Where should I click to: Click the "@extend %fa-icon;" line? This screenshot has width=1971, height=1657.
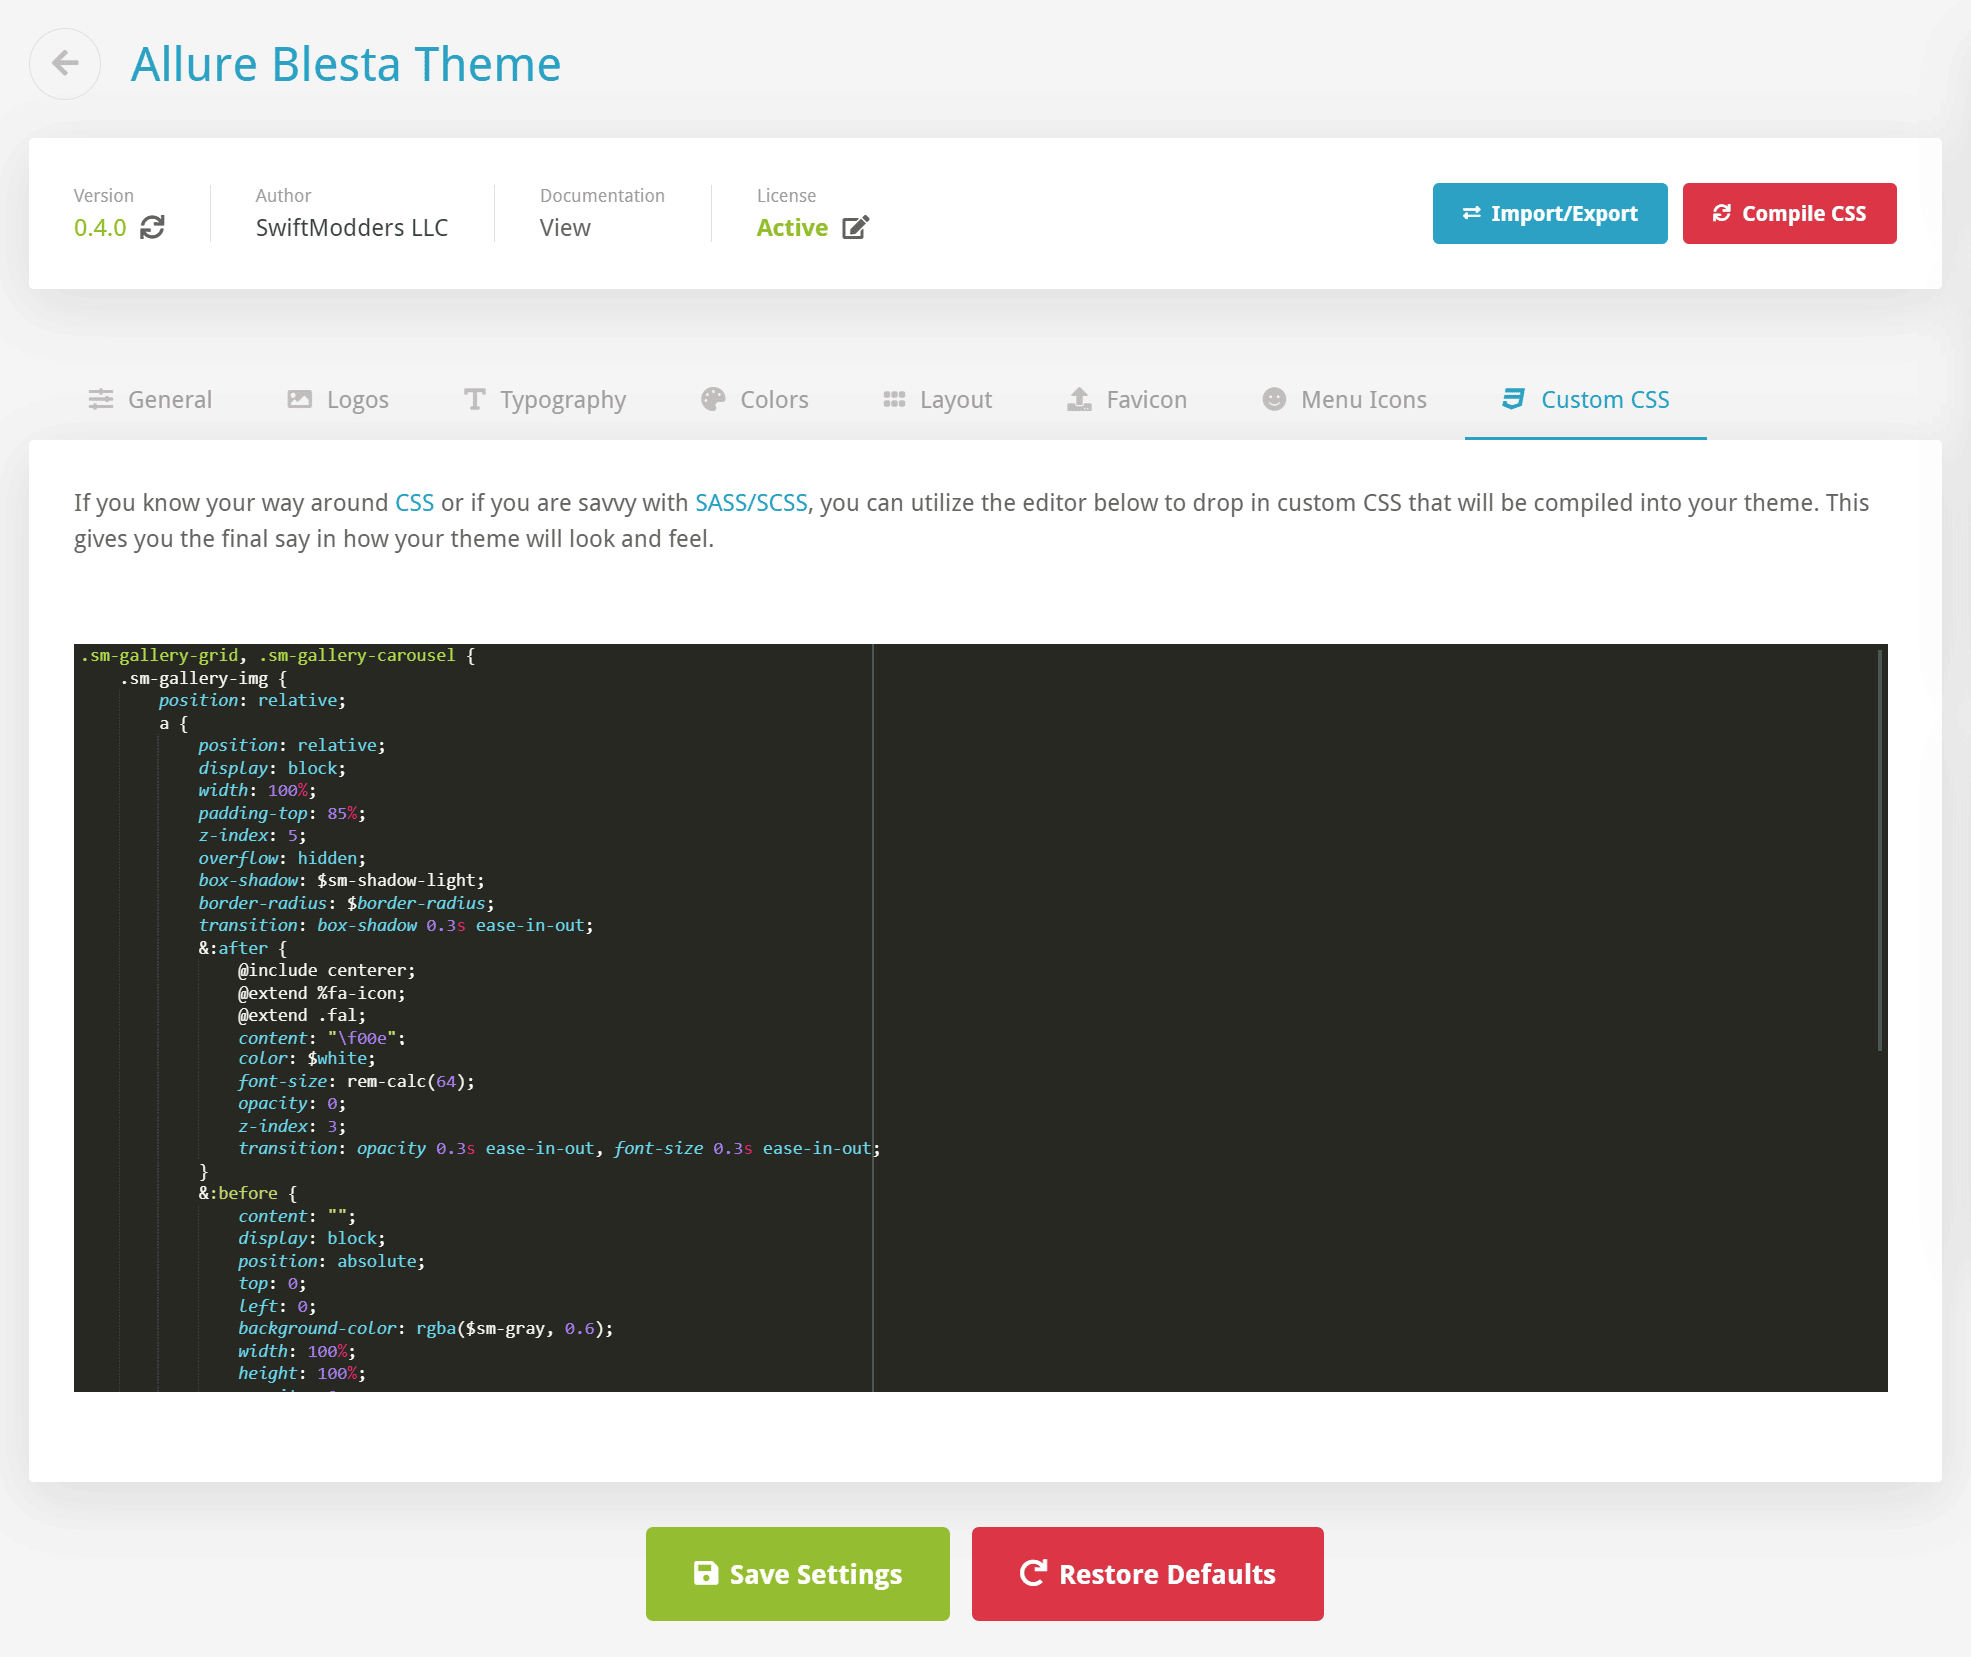click(321, 993)
